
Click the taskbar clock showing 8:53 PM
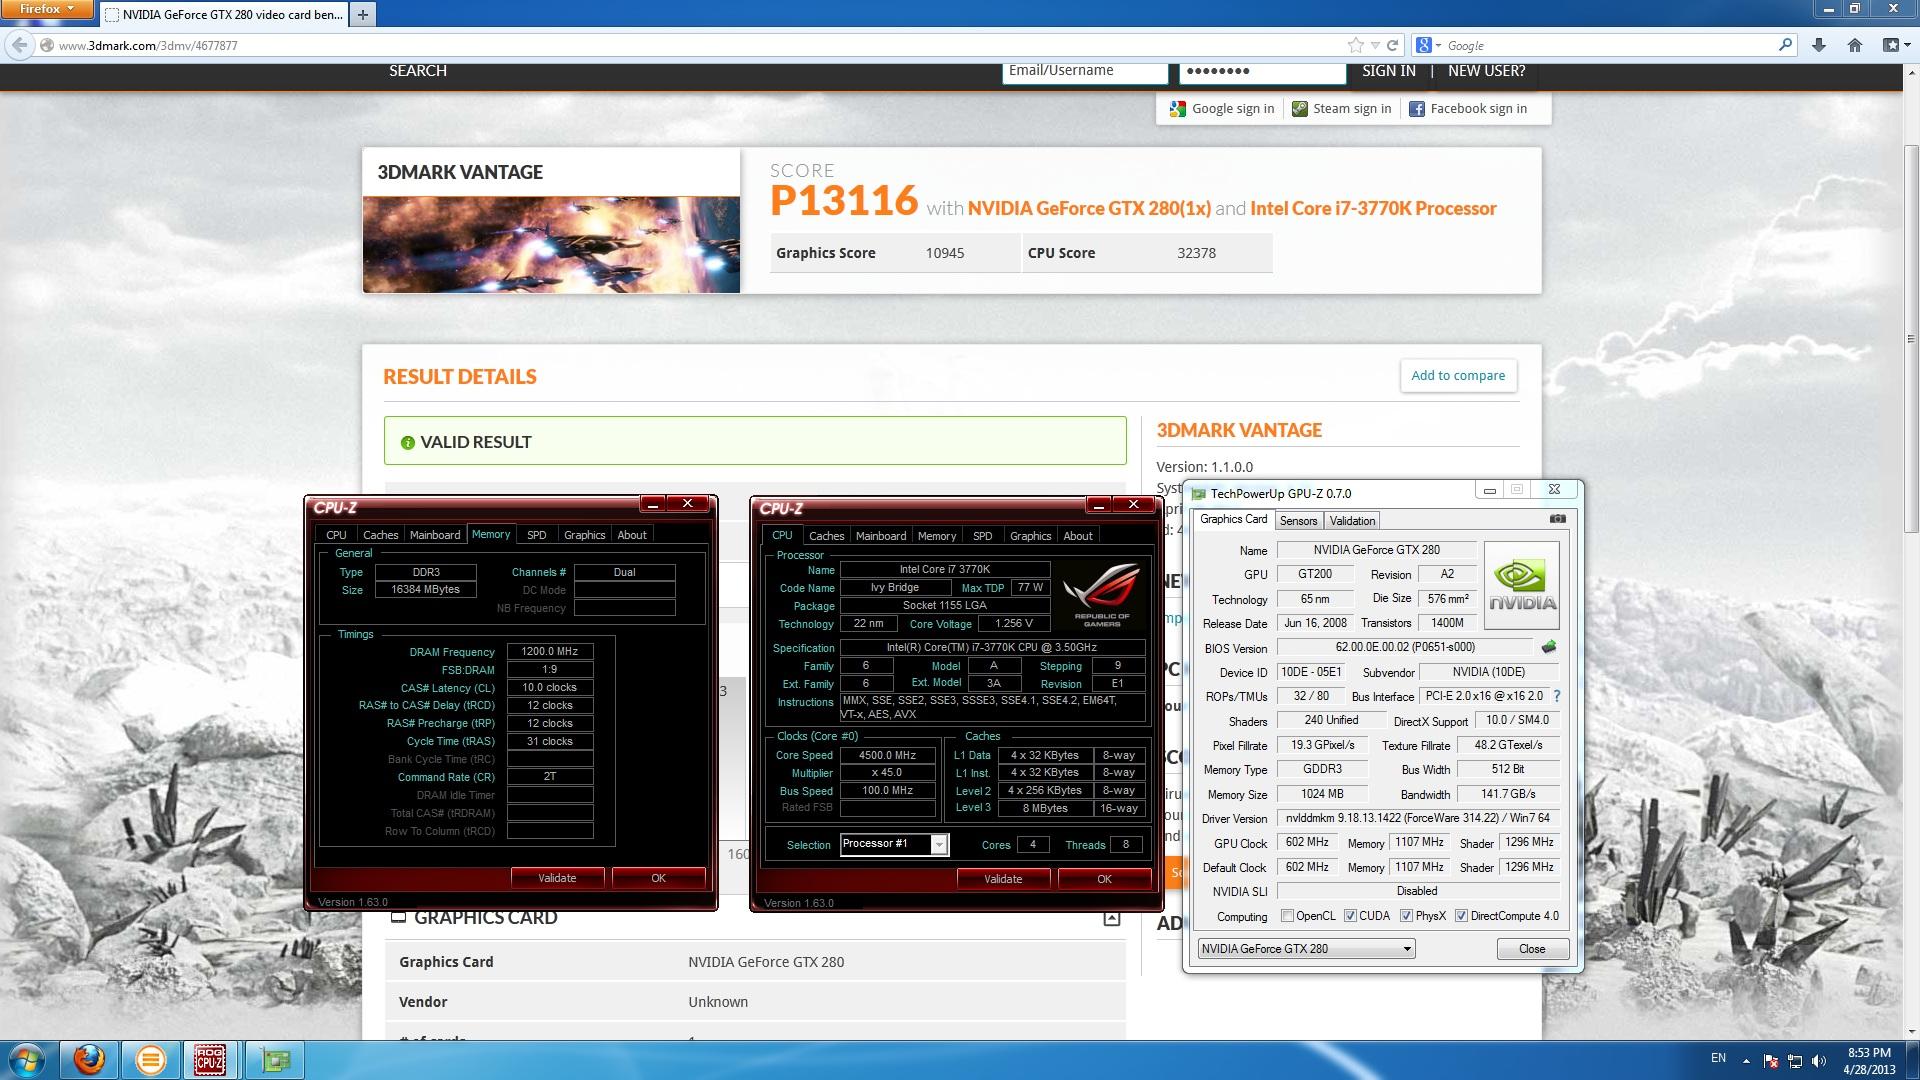tap(1869, 1061)
